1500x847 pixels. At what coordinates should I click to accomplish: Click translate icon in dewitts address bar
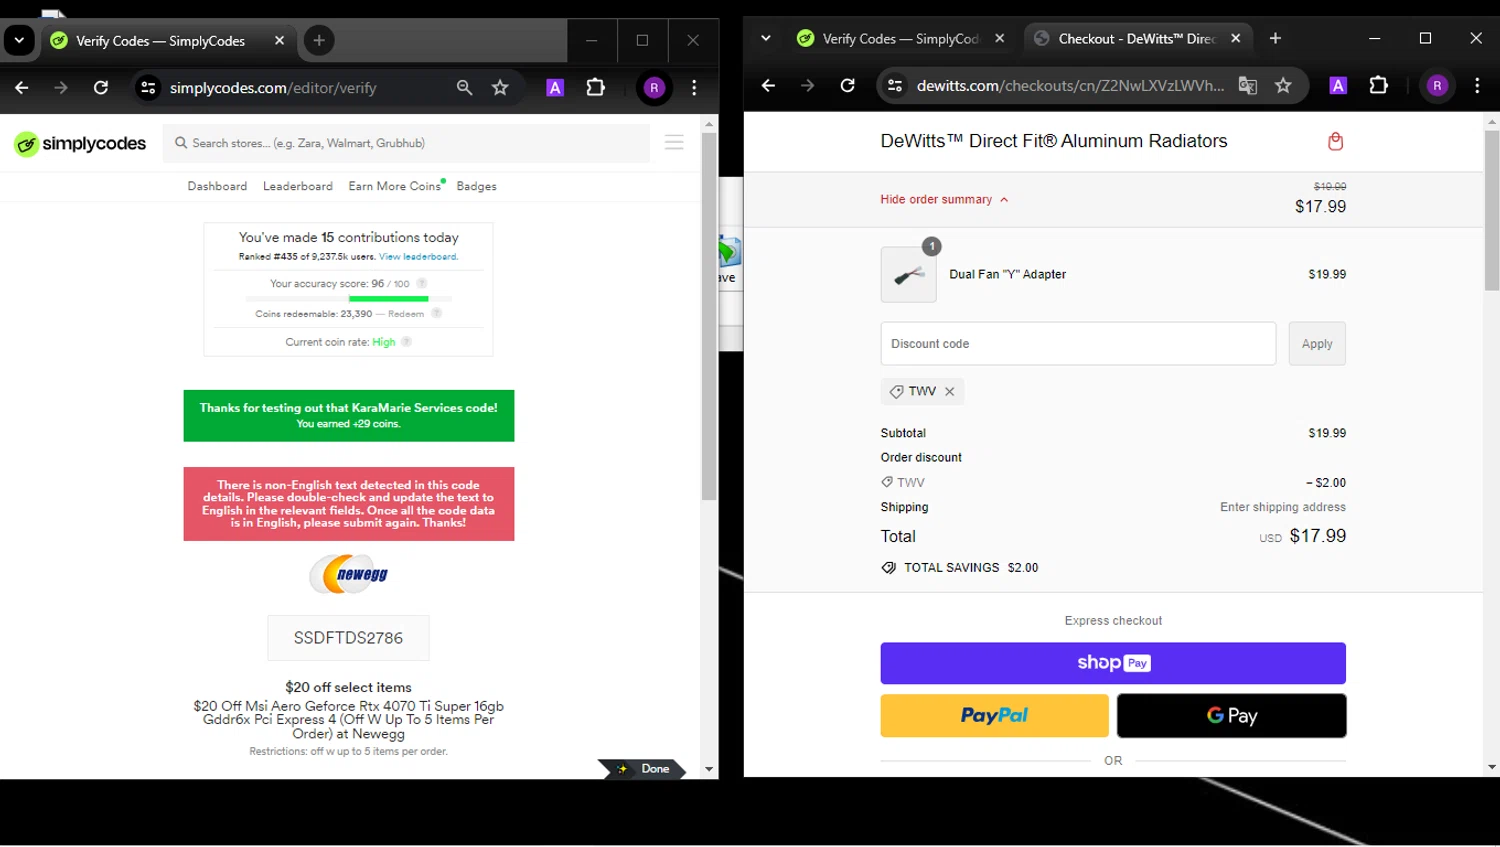[1247, 86]
